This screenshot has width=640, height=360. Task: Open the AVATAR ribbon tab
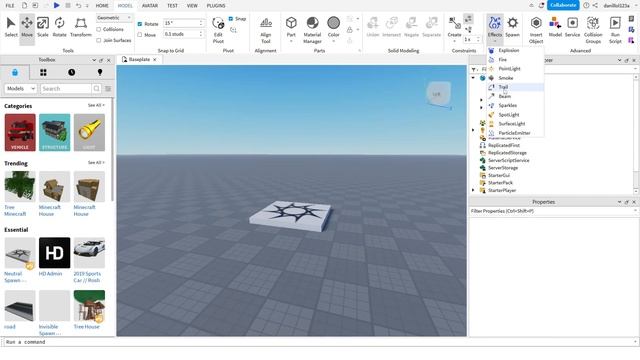(150, 6)
